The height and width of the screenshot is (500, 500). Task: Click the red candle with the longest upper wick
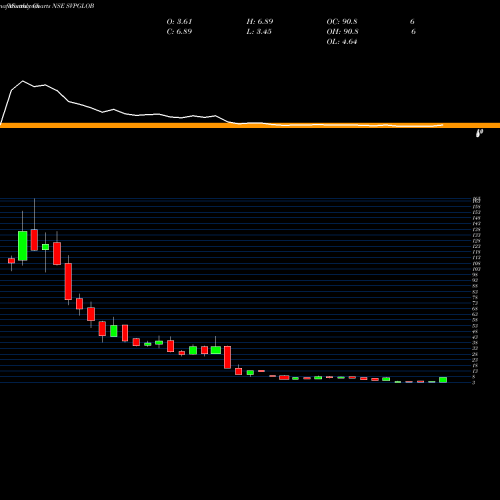[34, 240]
